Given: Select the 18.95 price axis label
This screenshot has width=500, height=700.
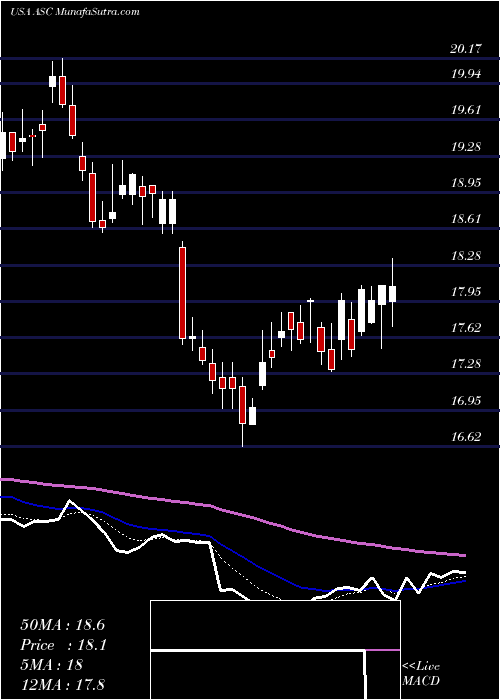Looking at the screenshot, I should (x=466, y=183).
